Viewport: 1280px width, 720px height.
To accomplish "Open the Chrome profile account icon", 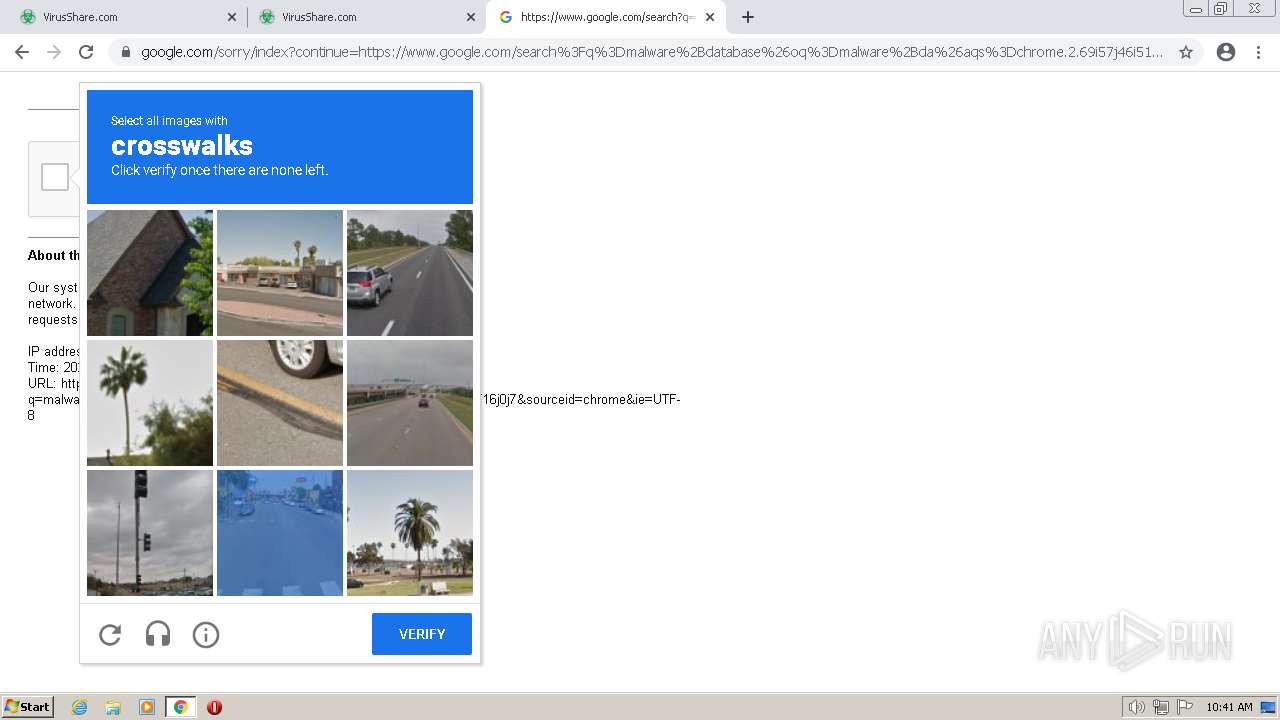I will tap(1226, 52).
